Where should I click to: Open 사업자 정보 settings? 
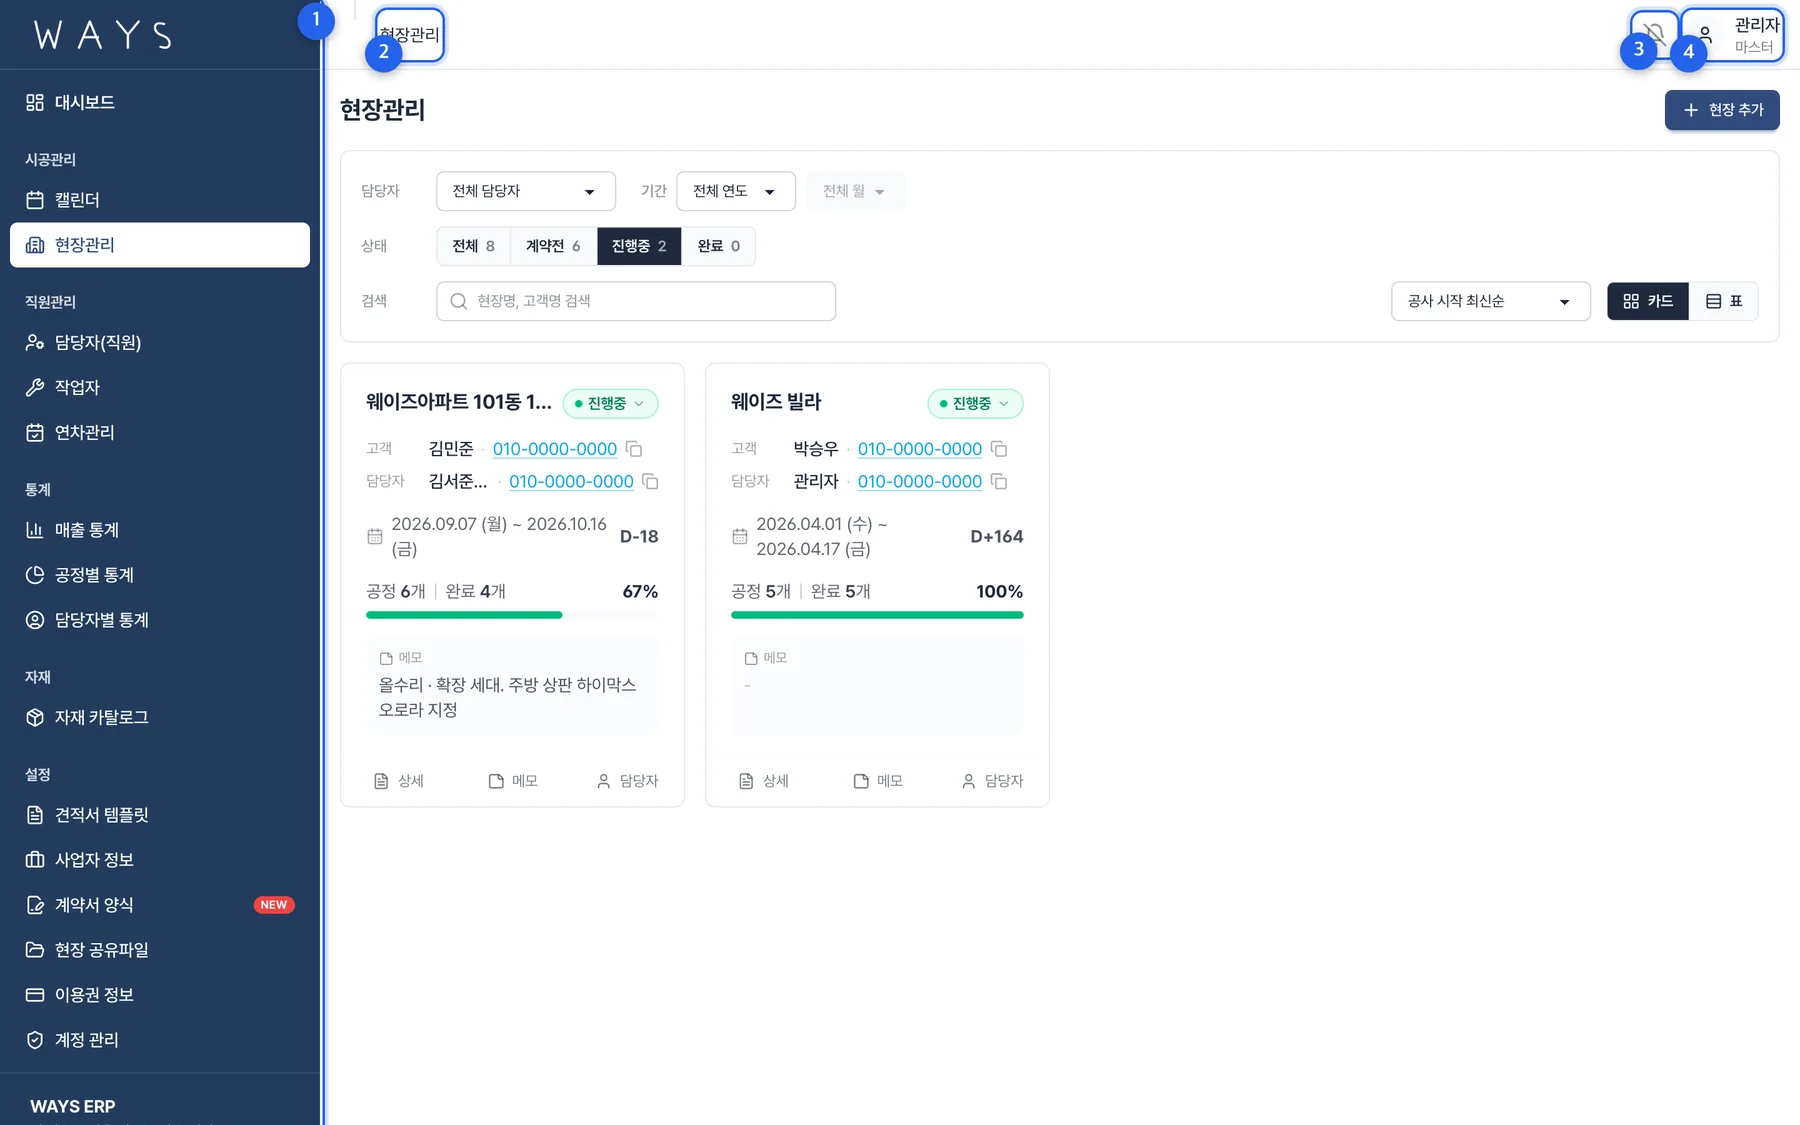click(160, 860)
